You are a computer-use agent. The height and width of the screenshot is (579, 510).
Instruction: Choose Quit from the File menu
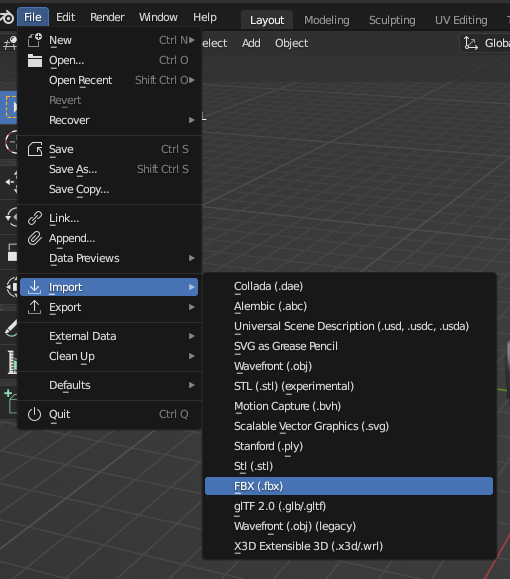(x=109, y=414)
